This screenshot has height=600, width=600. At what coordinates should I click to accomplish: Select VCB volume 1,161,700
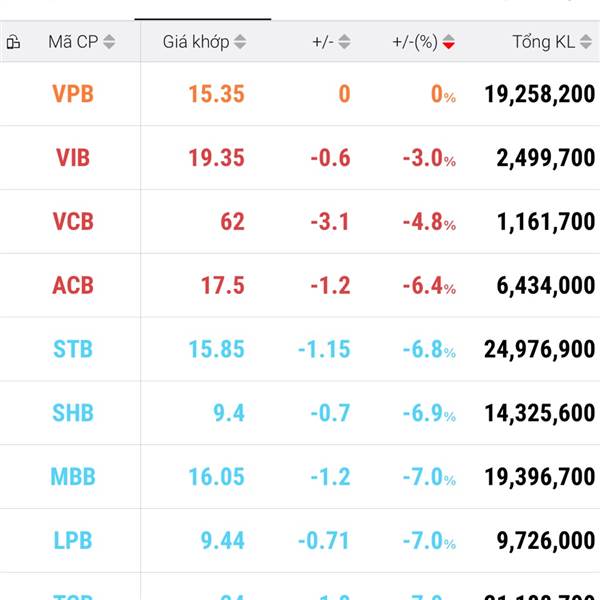click(546, 222)
